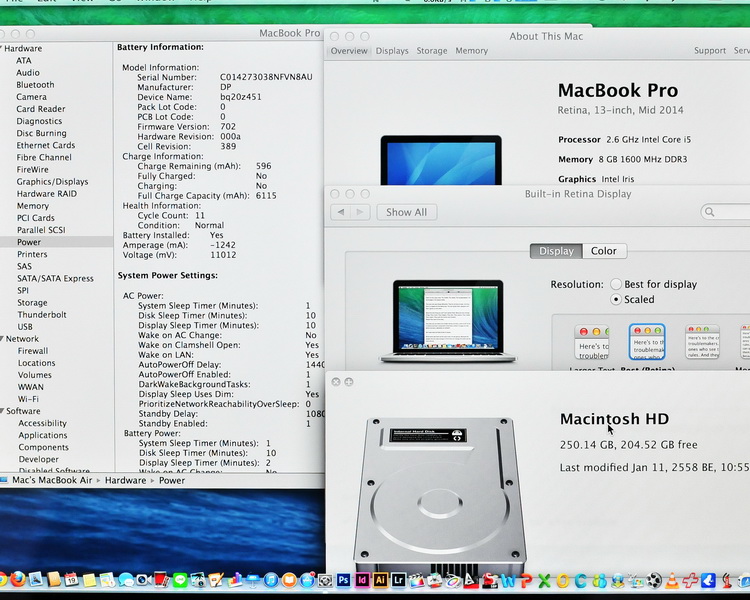
Task: Open FaceTime in the dock
Action: pos(143,580)
